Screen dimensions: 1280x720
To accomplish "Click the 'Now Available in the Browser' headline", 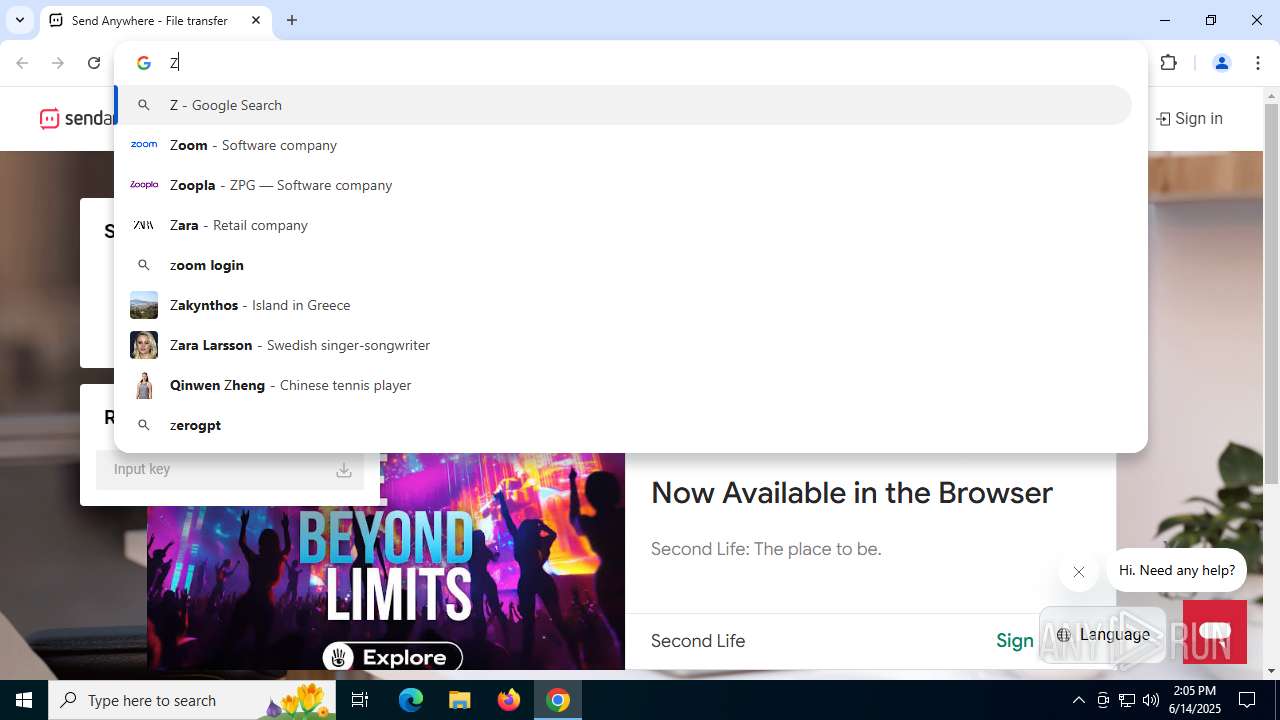I will [x=852, y=493].
